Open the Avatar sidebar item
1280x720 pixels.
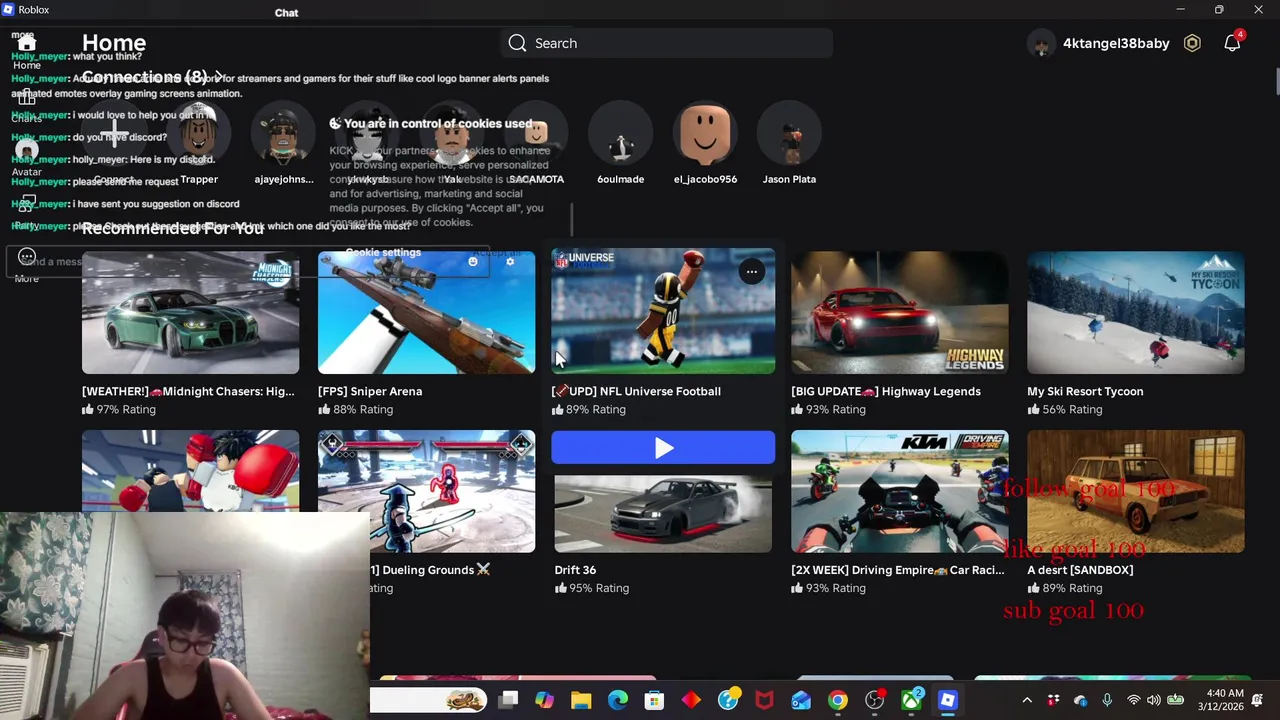point(27,151)
